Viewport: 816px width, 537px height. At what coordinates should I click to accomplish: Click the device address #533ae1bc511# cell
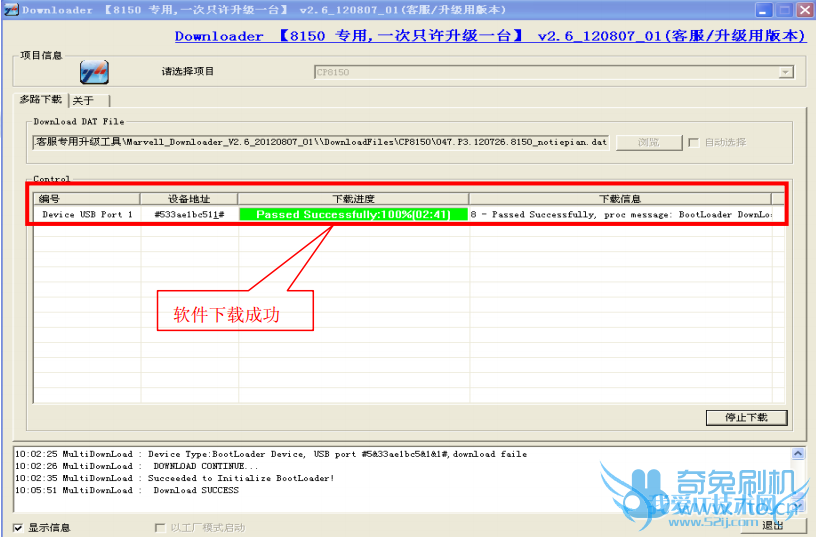[189, 214]
